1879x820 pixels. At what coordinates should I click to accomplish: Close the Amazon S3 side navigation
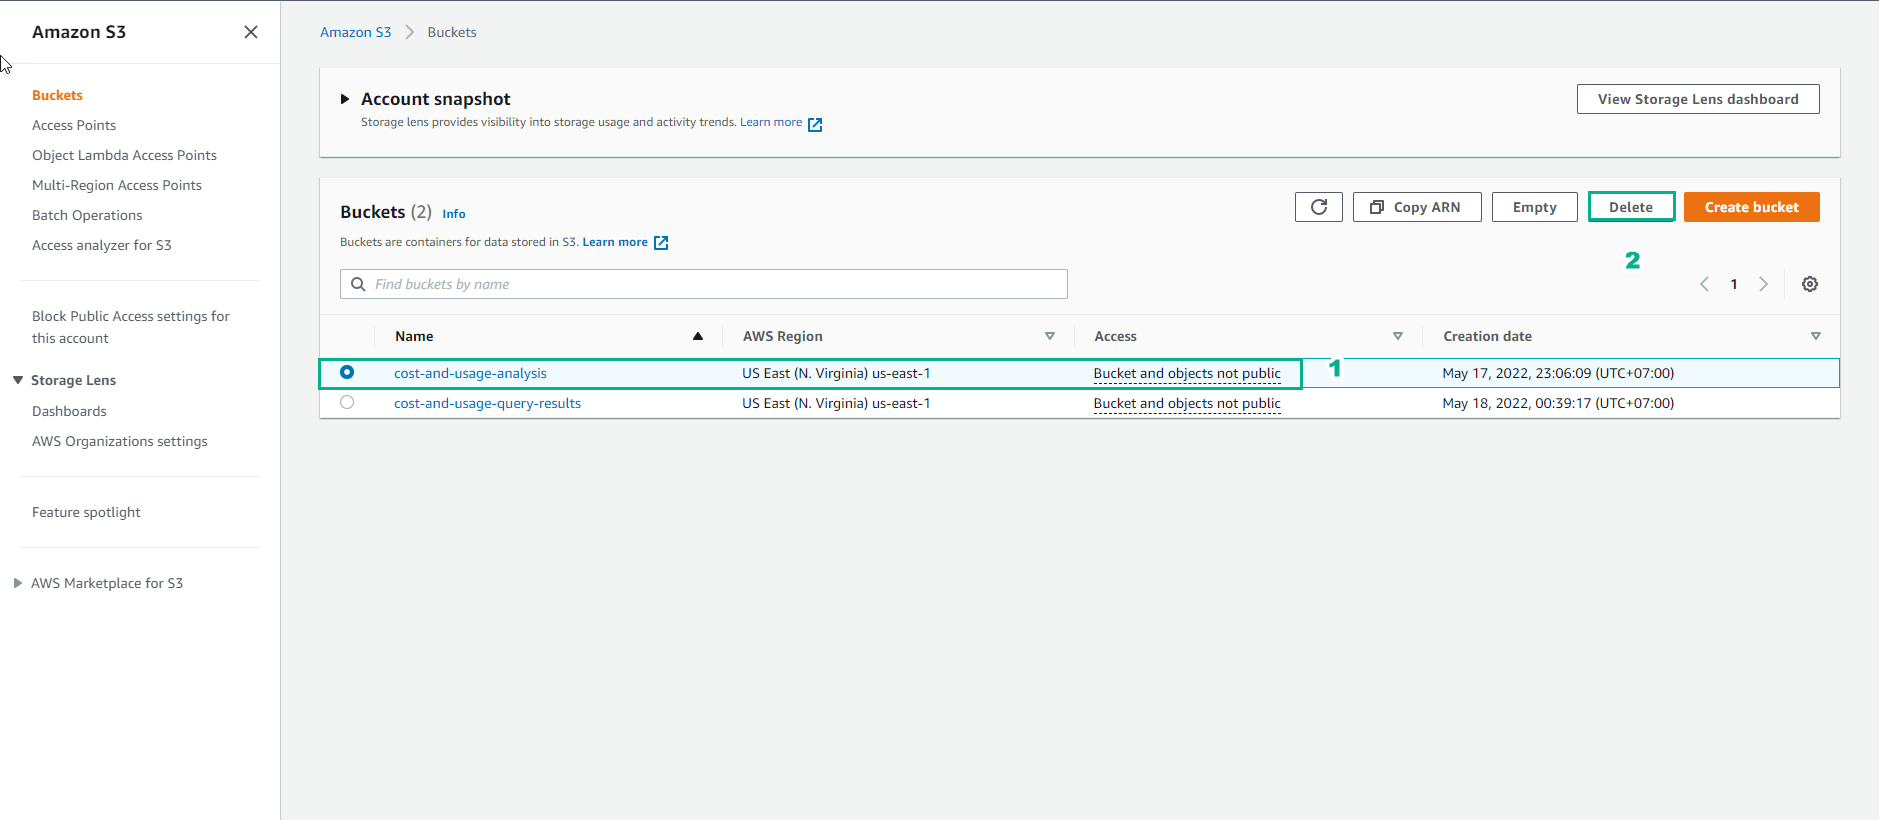[251, 32]
